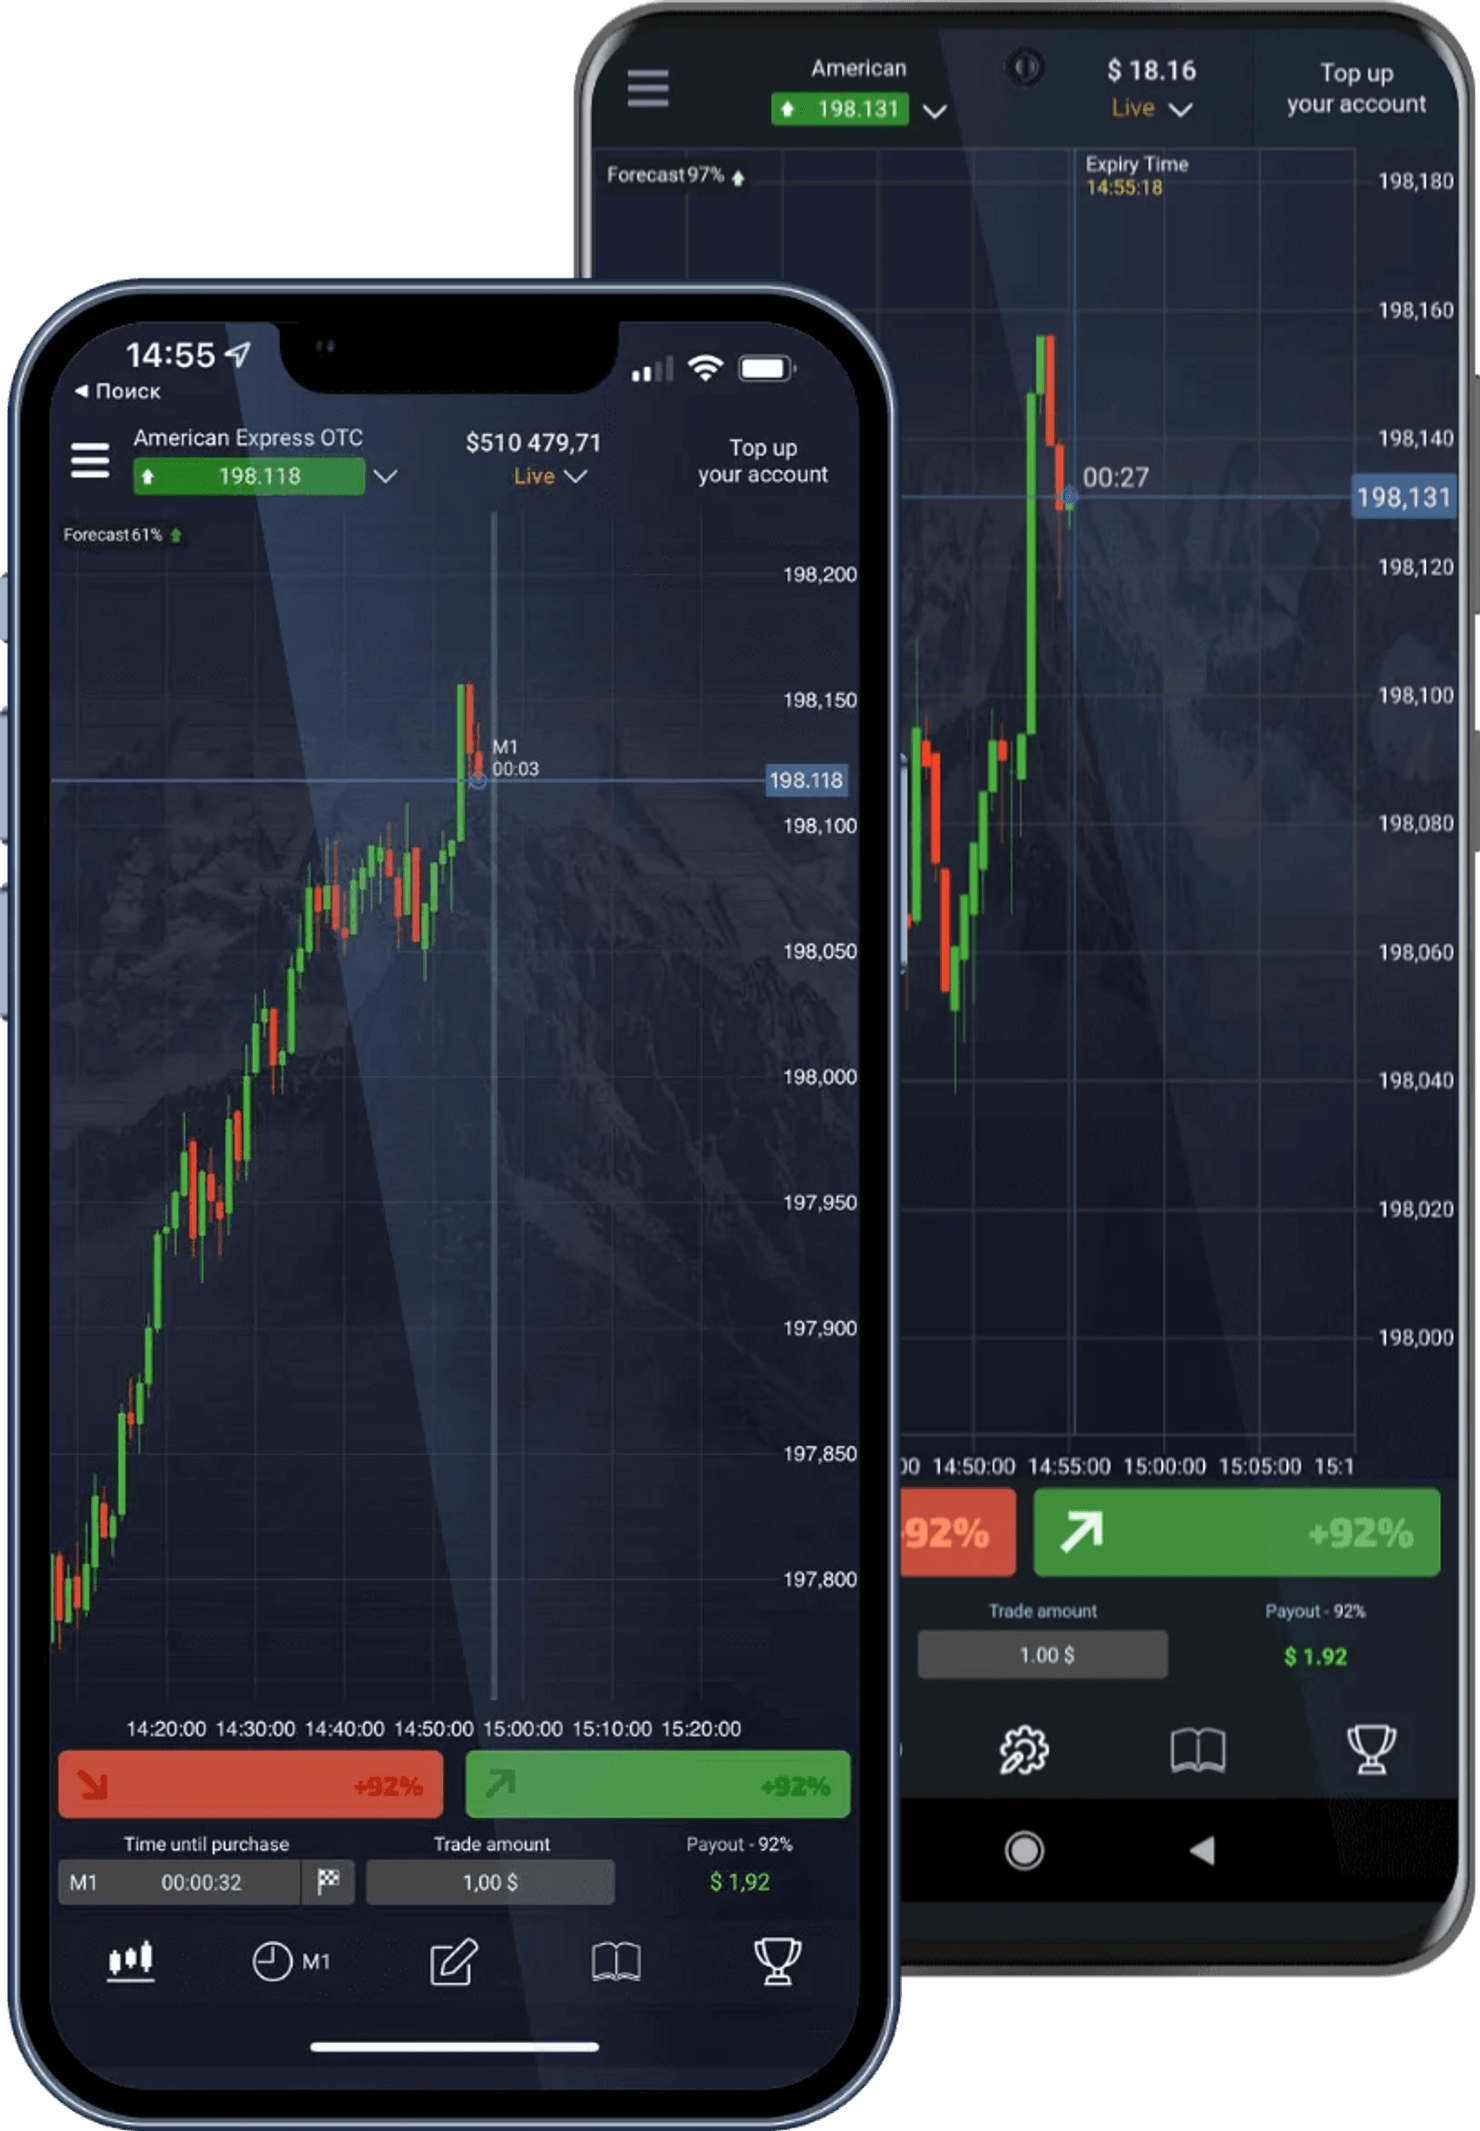1480x2131 pixels.
Task: Edit trade amount 1.00 $ on Android
Action: click(x=1043, y=1655)
